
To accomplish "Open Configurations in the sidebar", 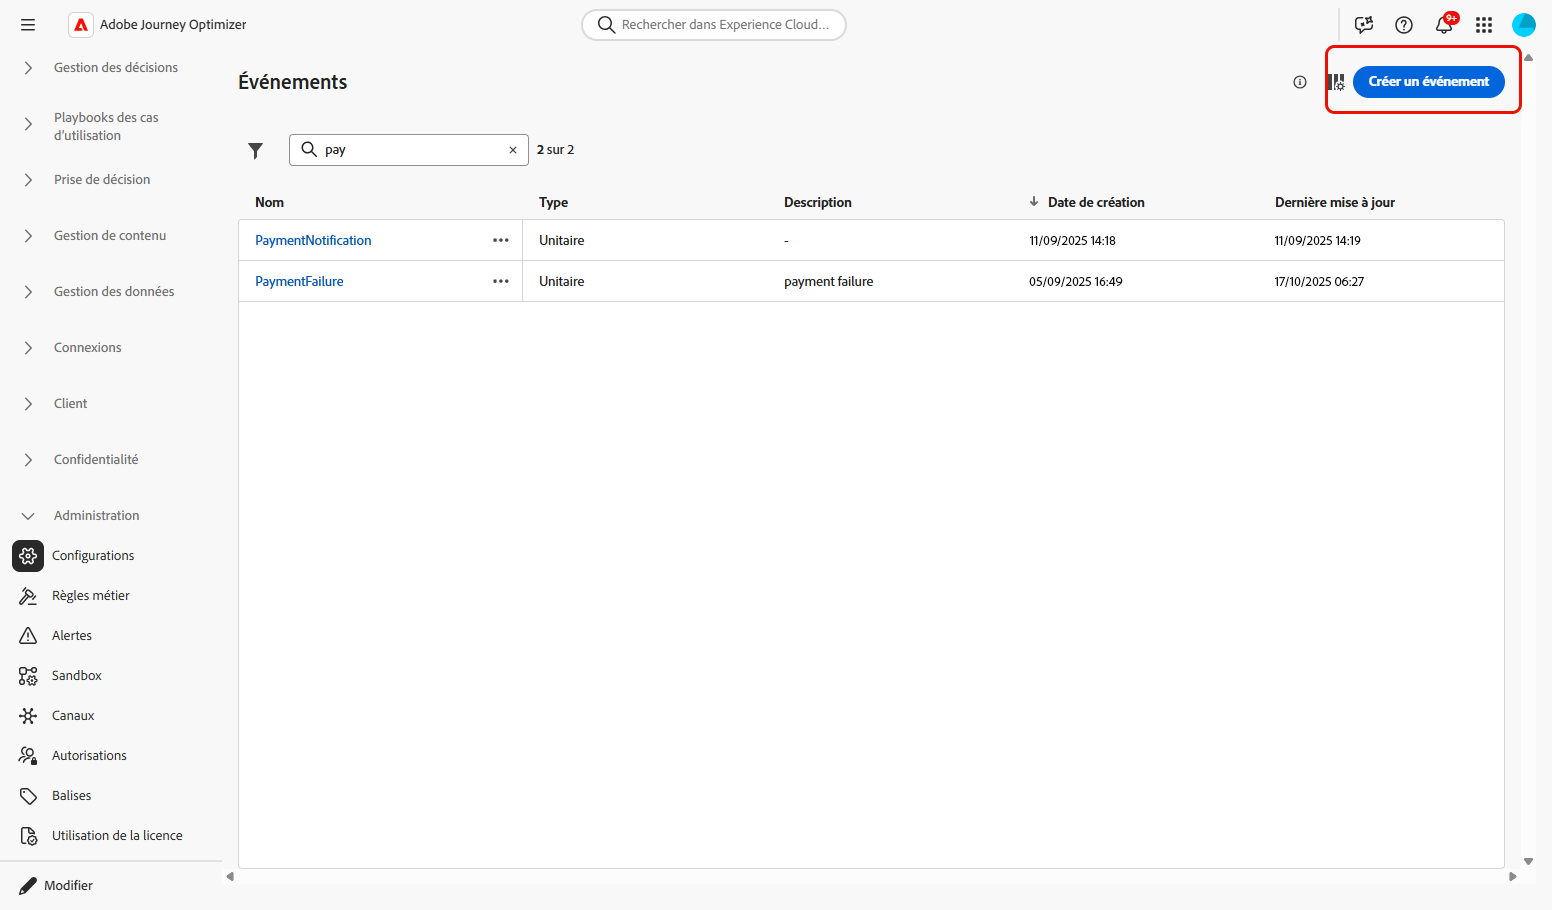I will (93, 556).
